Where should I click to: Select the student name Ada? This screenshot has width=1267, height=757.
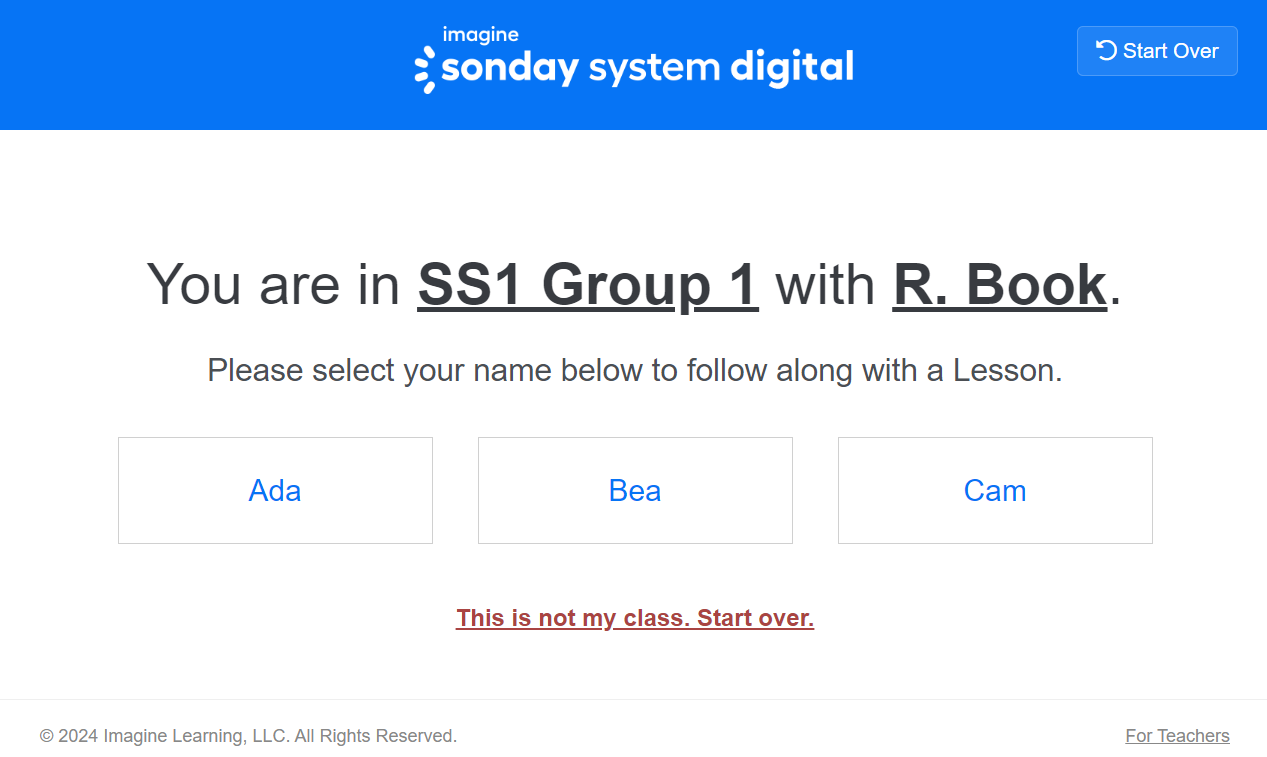pos(275,491)
